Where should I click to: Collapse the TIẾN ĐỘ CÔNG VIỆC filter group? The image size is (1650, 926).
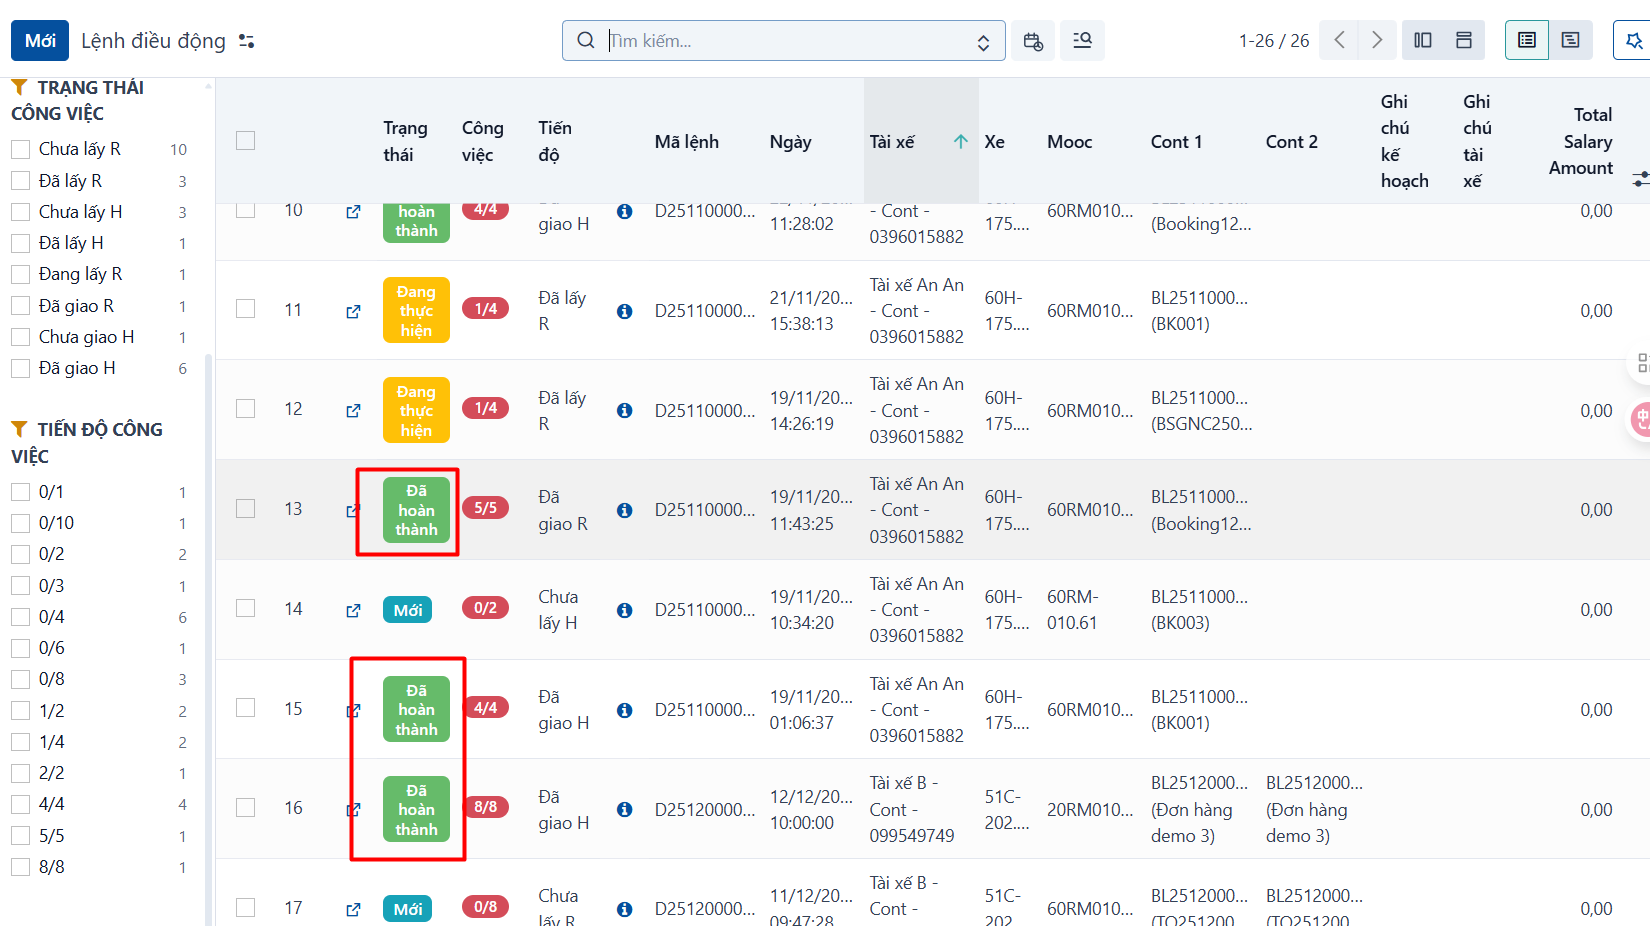click(87, 442)
